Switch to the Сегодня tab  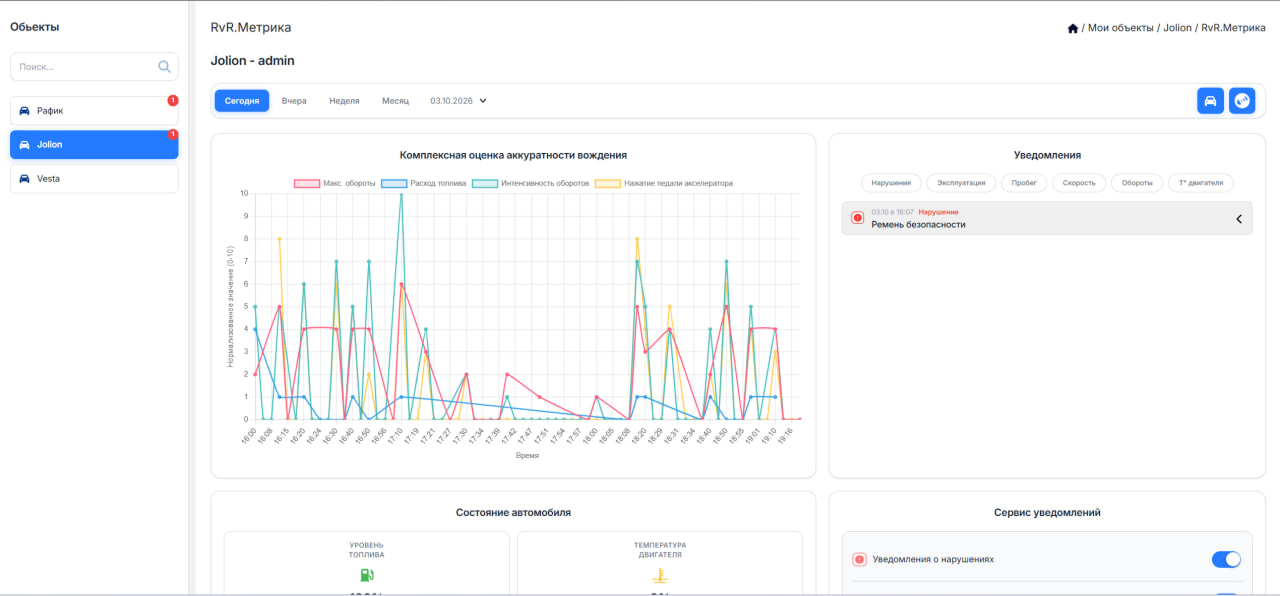click(242, 101)
